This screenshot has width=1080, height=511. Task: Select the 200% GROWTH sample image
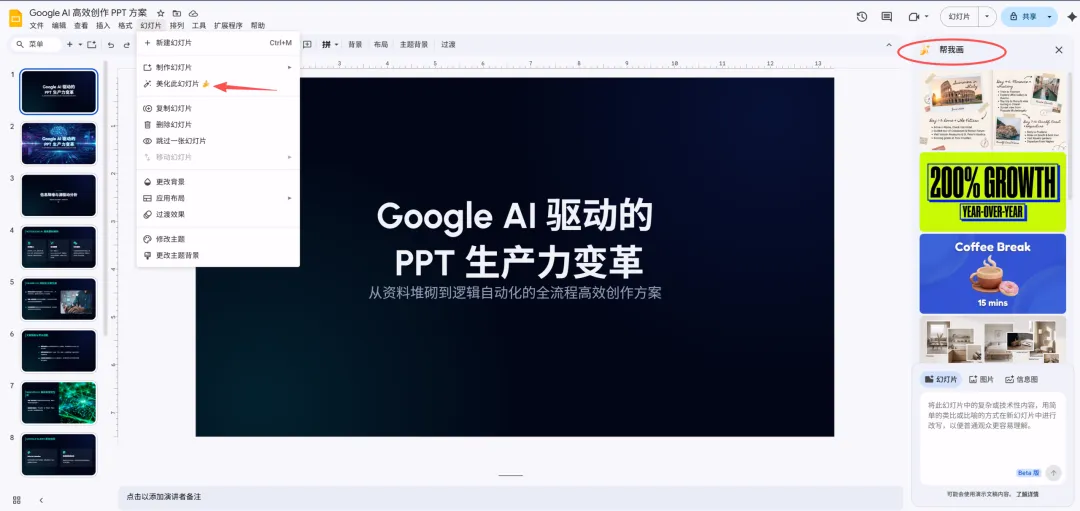[993, 192]
